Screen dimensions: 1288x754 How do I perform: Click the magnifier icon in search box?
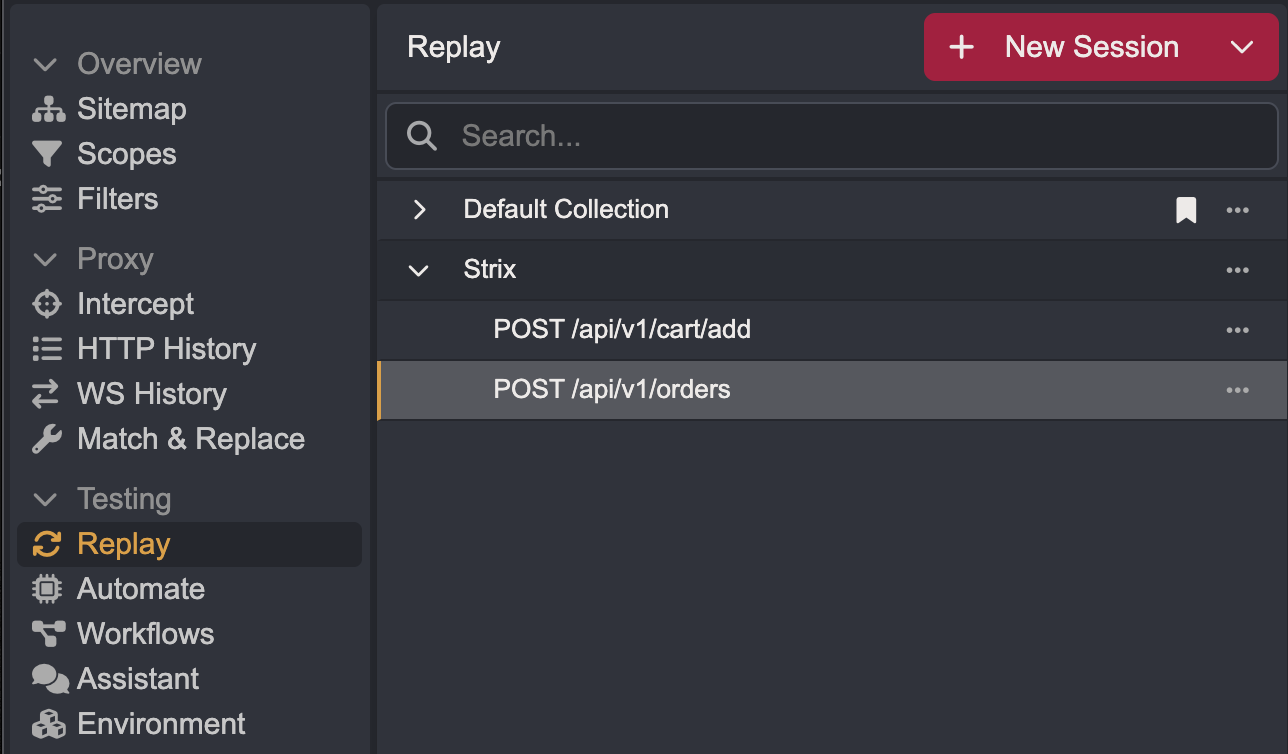422,137
